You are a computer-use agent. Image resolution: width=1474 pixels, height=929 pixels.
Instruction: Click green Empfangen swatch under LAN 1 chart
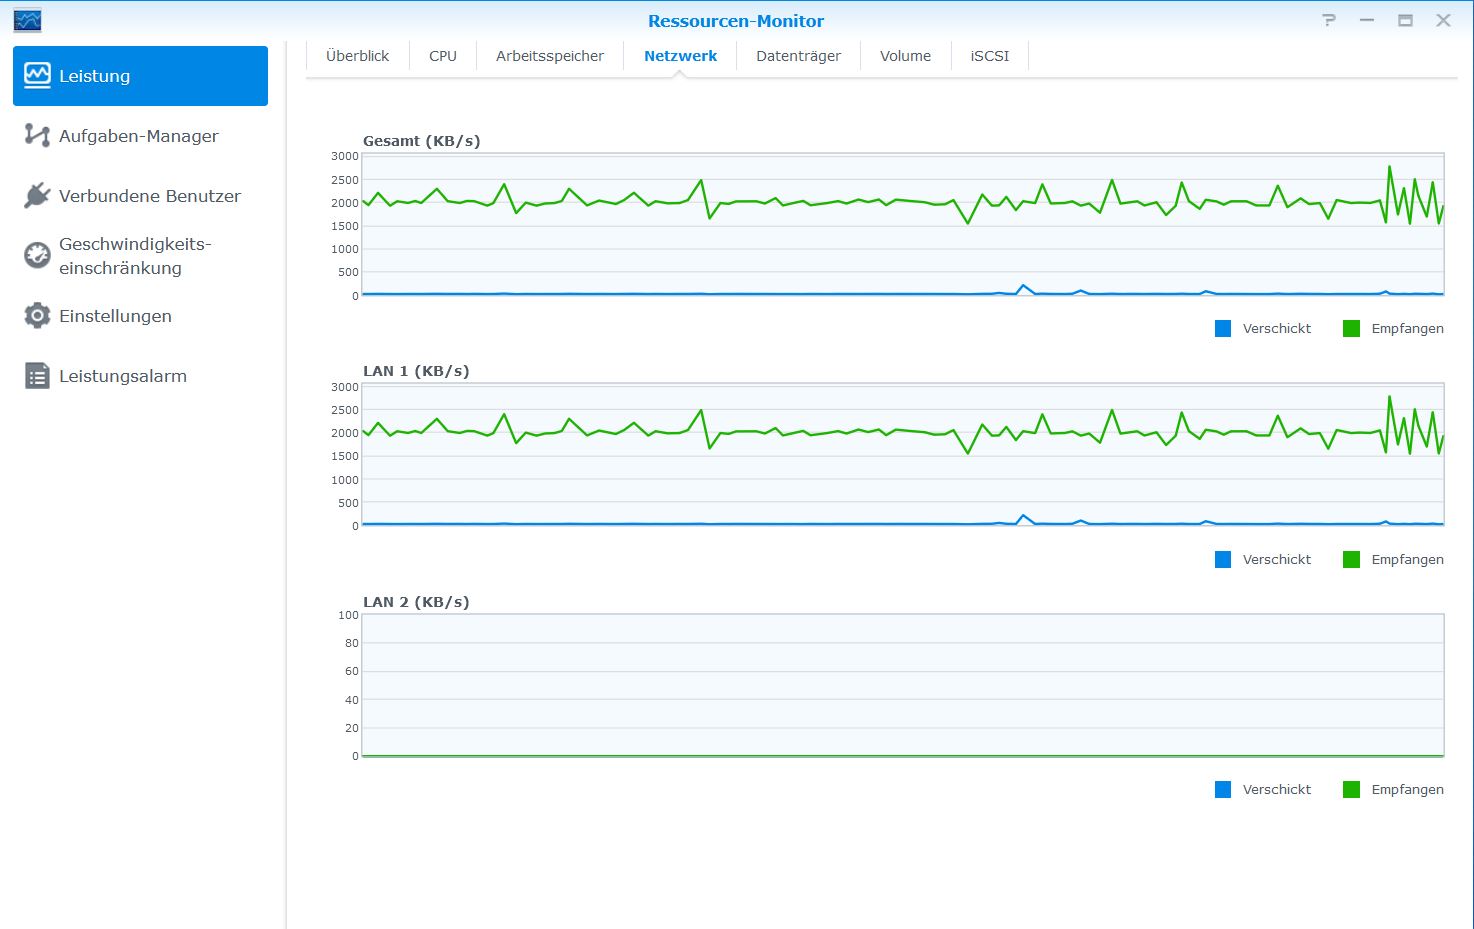[1351, 559]
